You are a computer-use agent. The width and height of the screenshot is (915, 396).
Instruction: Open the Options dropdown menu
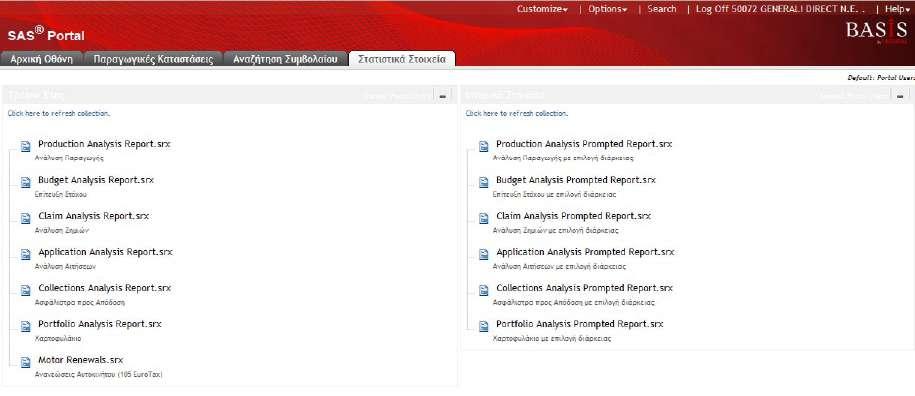coord(607,9)
